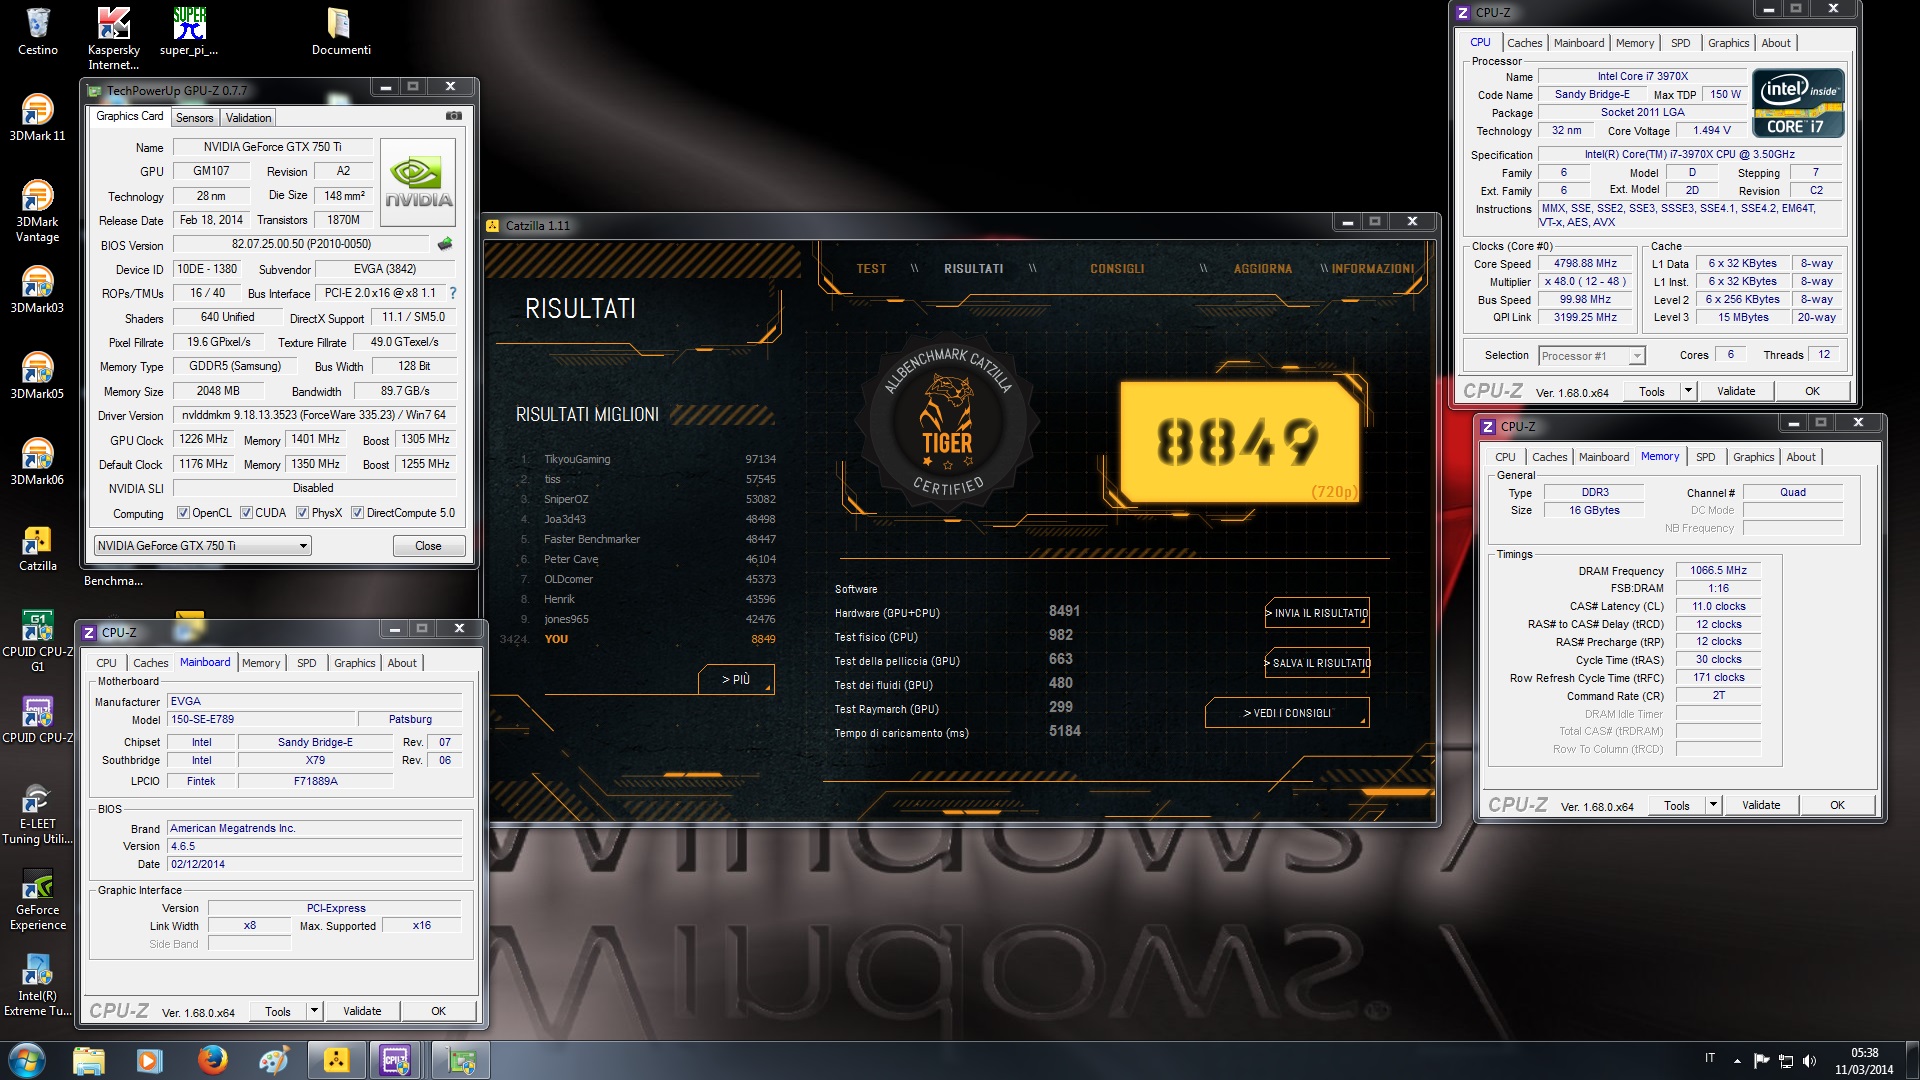The image size is (1920, 1080).
Task: Toggle the OpenCL checkbox in GPU-Z
Action: 183,513
